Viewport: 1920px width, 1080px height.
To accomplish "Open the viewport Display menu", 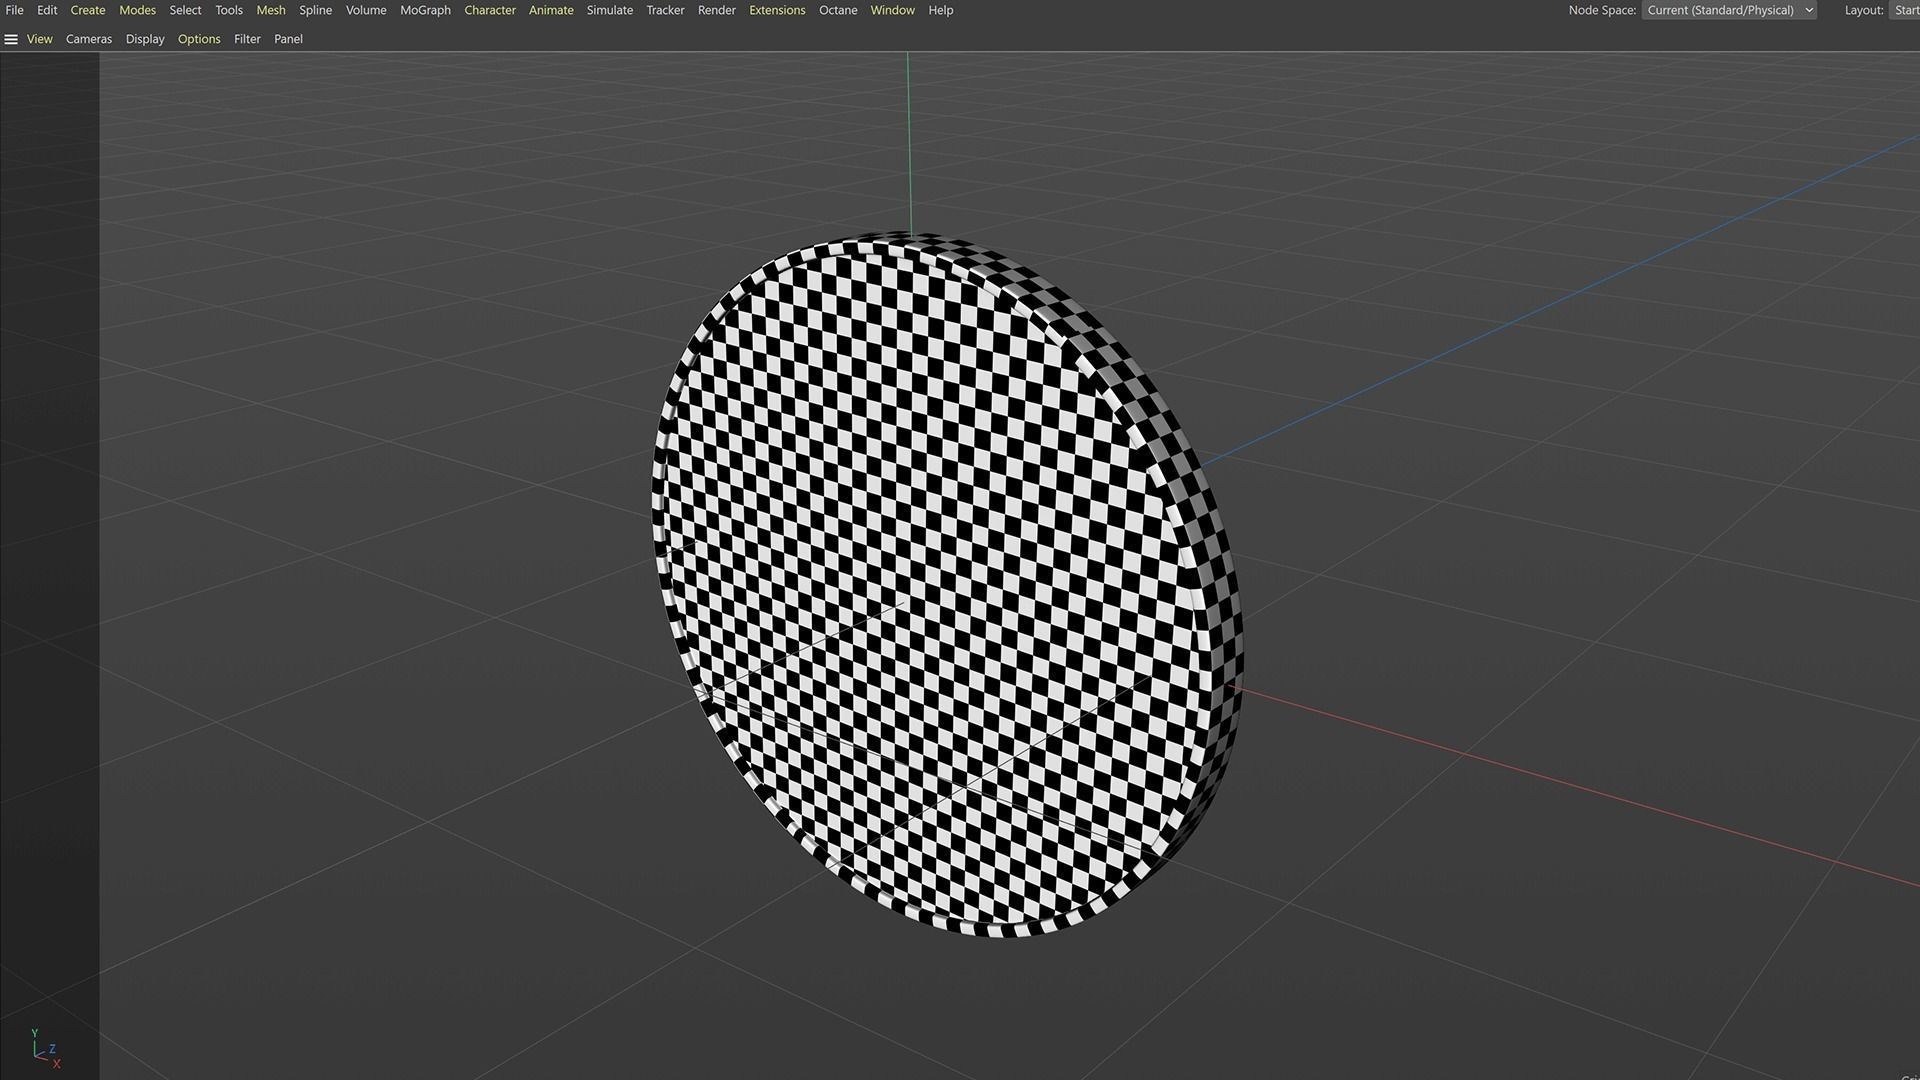I will [145, 39].
